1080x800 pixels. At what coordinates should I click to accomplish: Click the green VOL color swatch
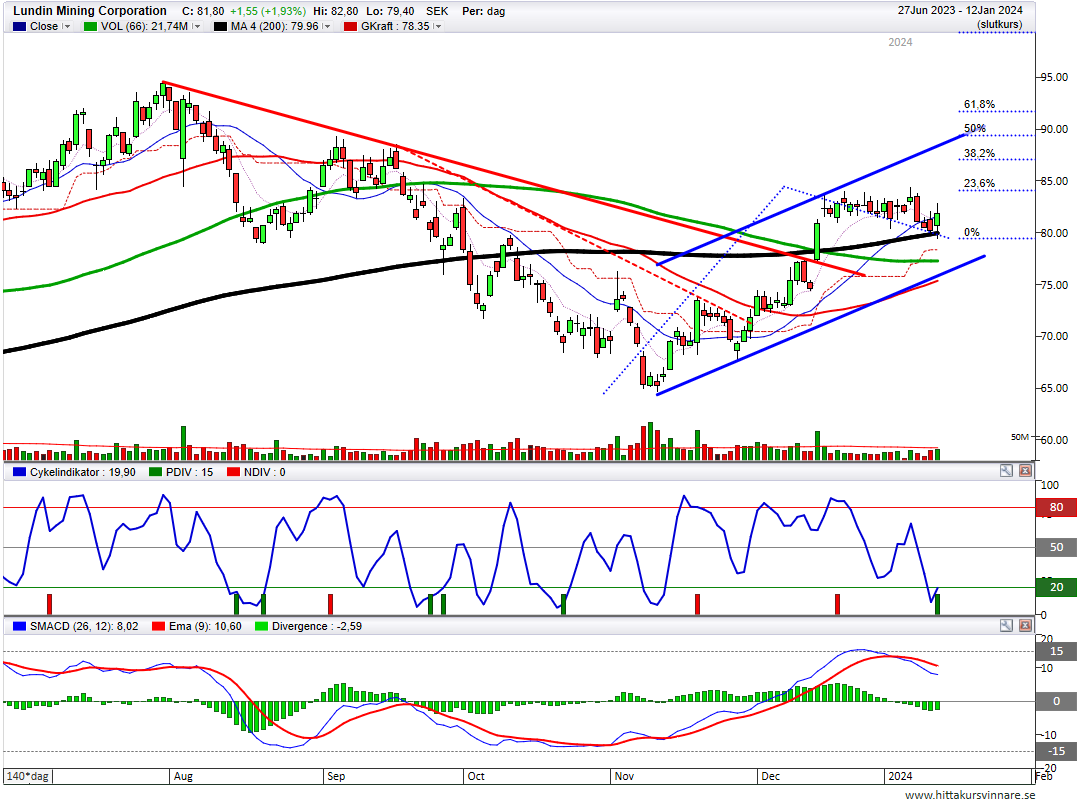click(90, 26)
